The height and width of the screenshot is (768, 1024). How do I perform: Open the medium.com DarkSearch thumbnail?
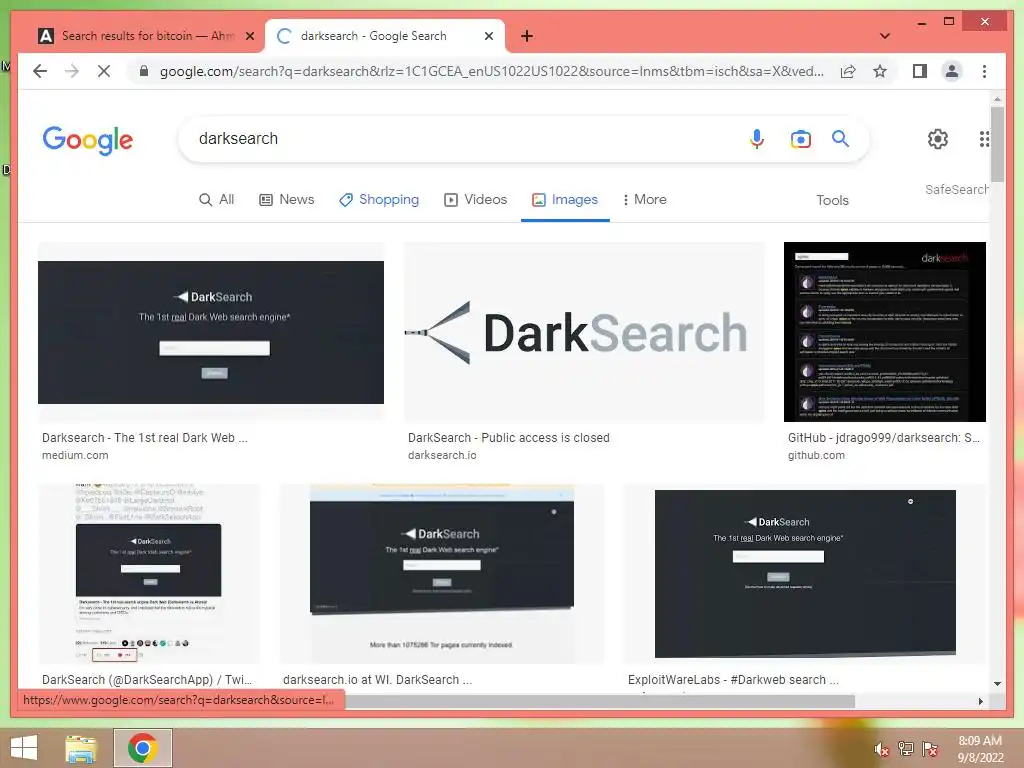211,332
